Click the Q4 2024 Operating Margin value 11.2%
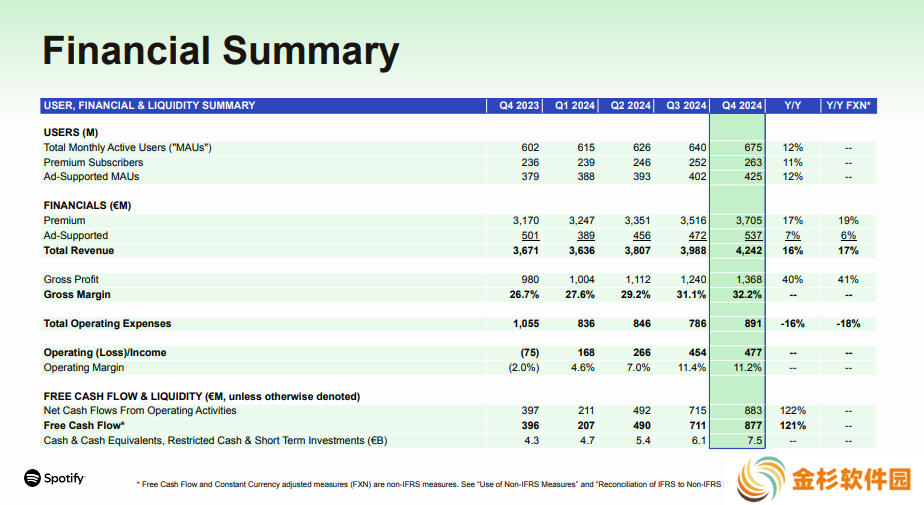Viewport: 924px width, 505px height. pyautogui.click(x=747, y=367)
